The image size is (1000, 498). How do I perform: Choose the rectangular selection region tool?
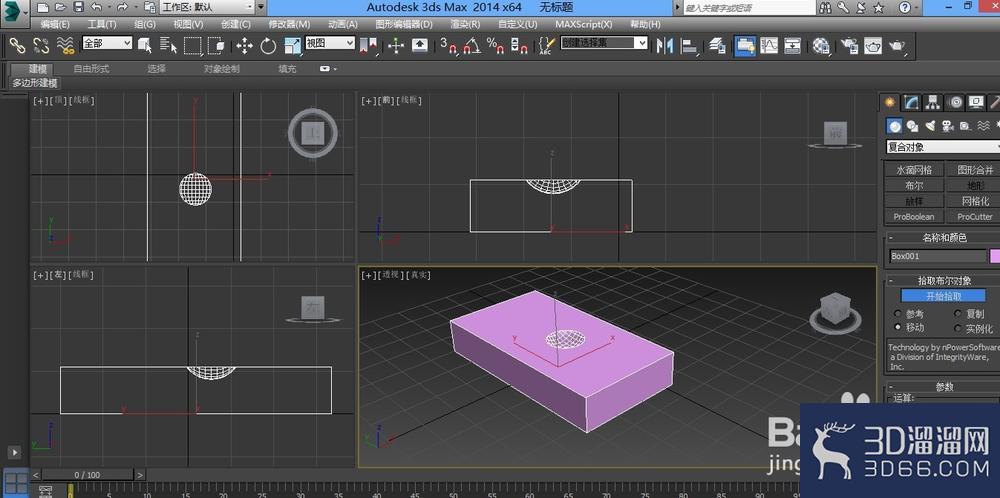[x=193, y=45]
